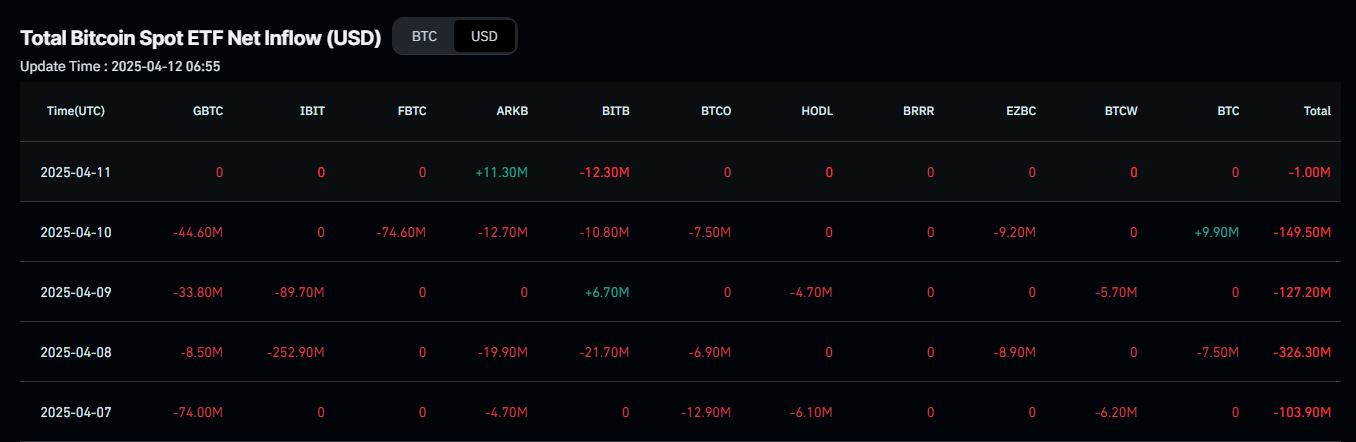The width and height of the screenshot is (1356, 442).
Task: Click the GBTC column header
Action: 207,111
